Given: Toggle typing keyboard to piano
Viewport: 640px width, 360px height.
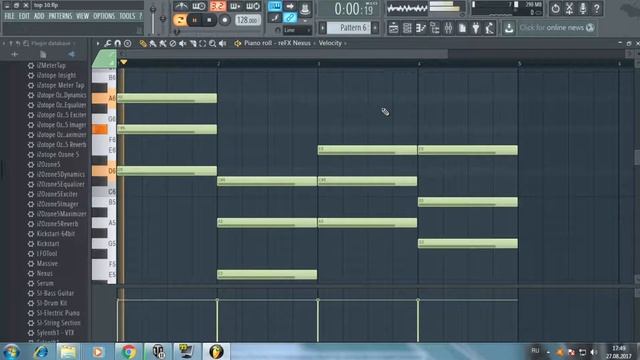Looking at the screenshot, I should [275, 6].
